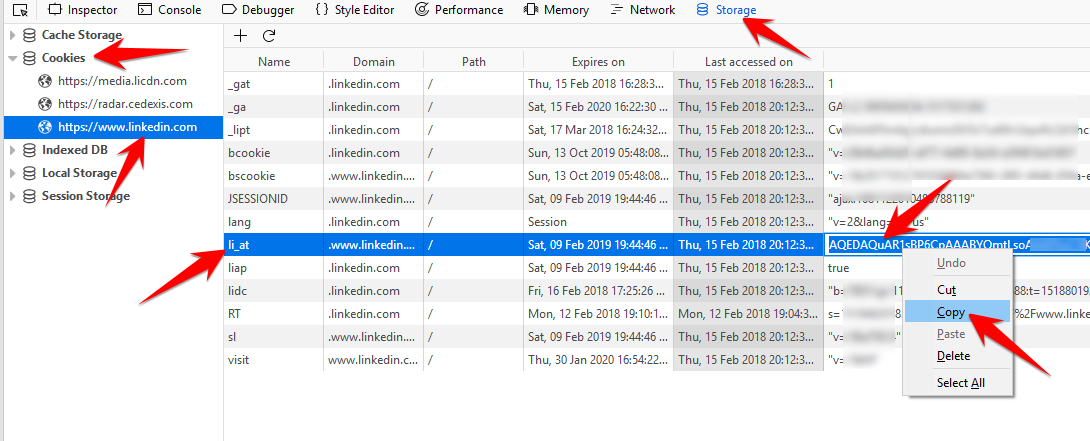The width and height of the screenshot is (1090, 441).
Task: Select the _lipt cookie name
Action: click(237, 130)
